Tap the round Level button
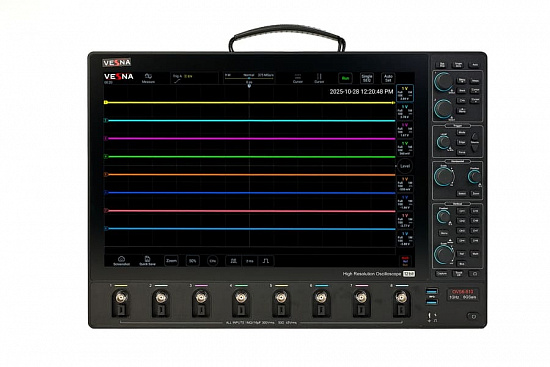550x367 pixels. click(405, 166)
